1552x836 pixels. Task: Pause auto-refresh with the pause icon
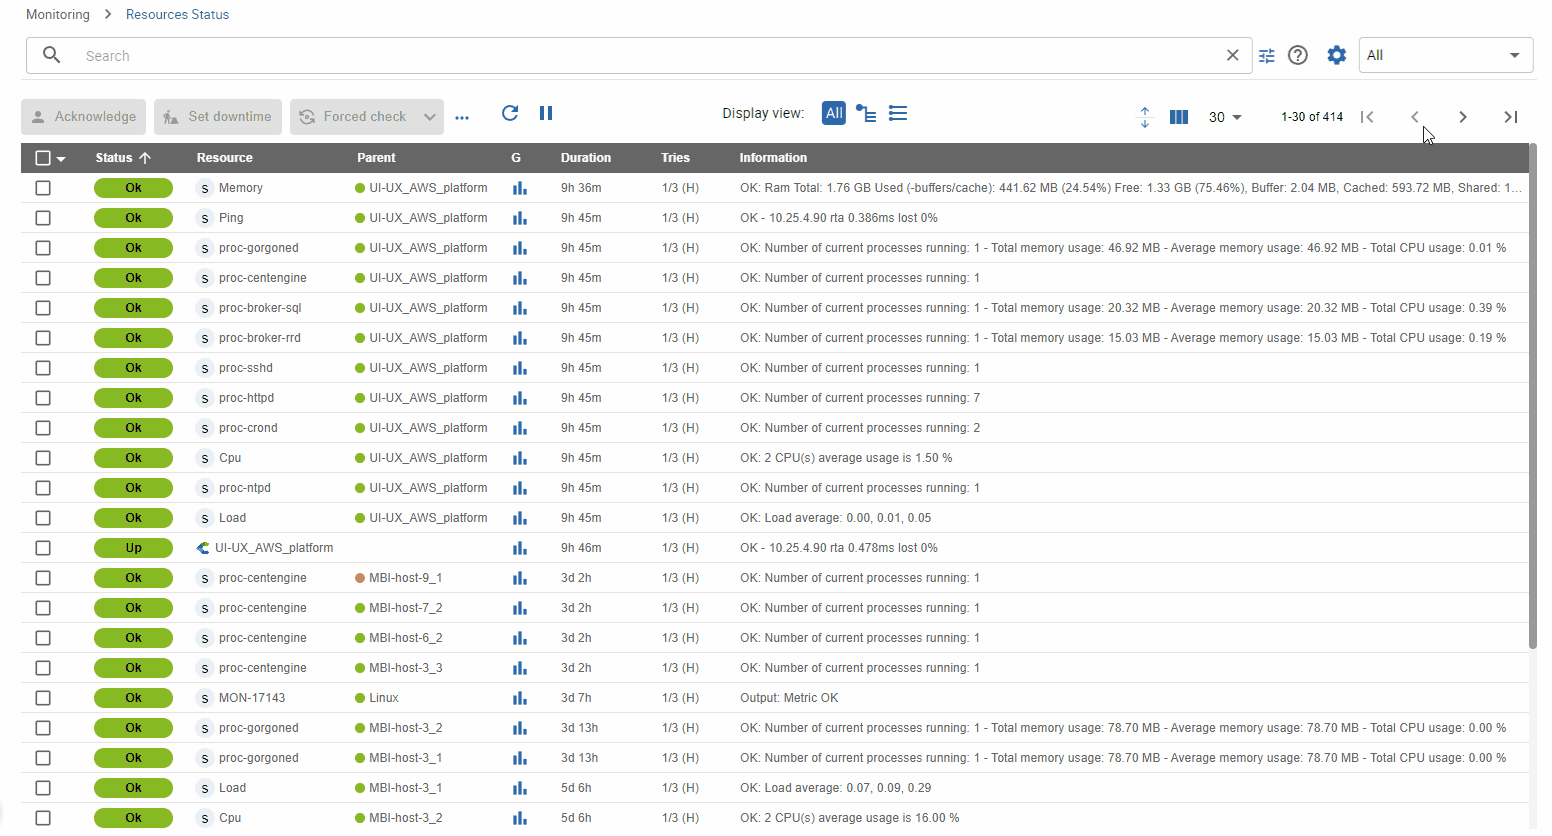point(546,113)
